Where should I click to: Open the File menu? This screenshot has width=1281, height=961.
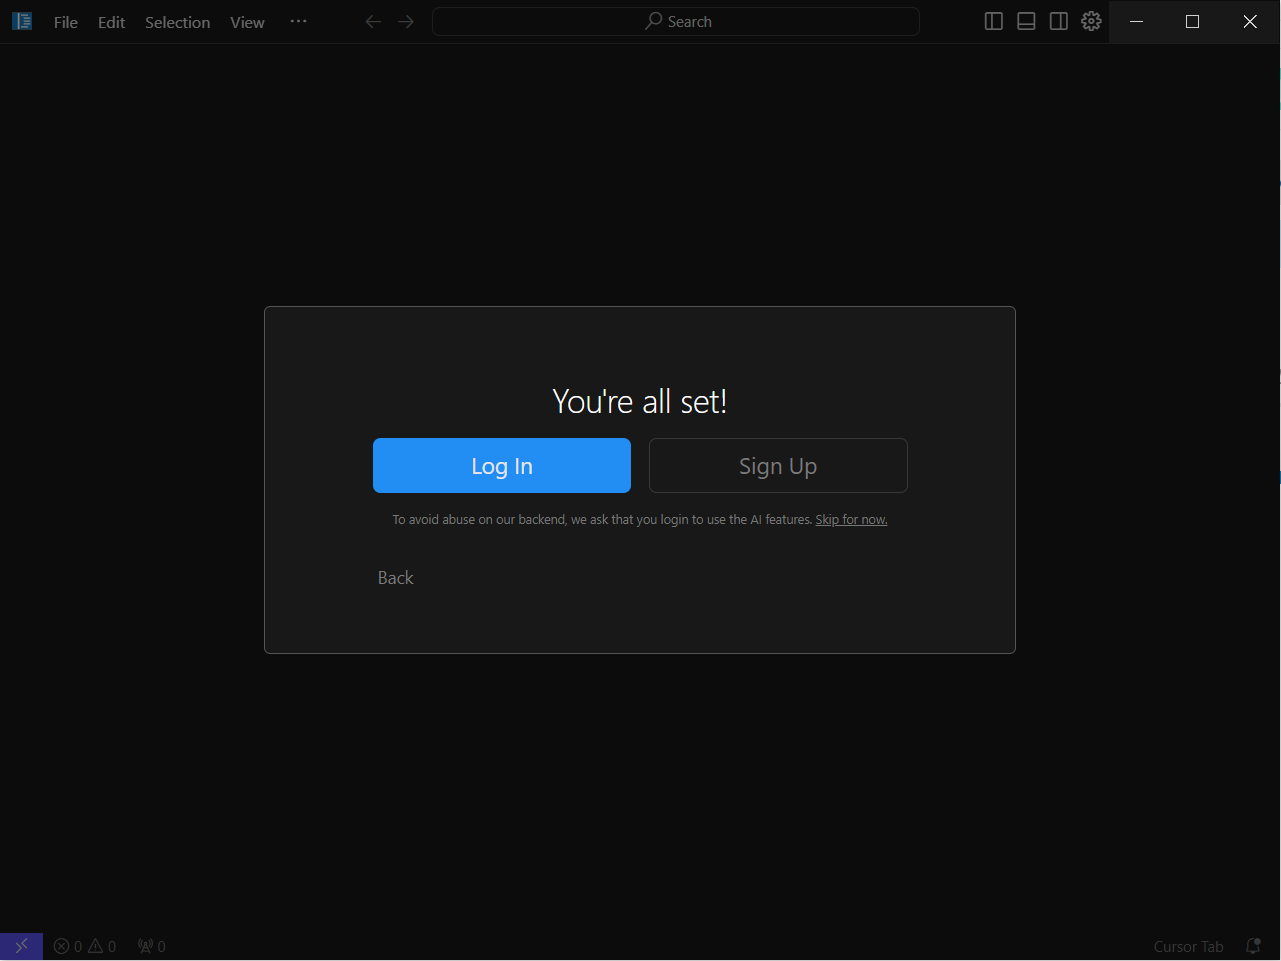(x=66, y=22)
